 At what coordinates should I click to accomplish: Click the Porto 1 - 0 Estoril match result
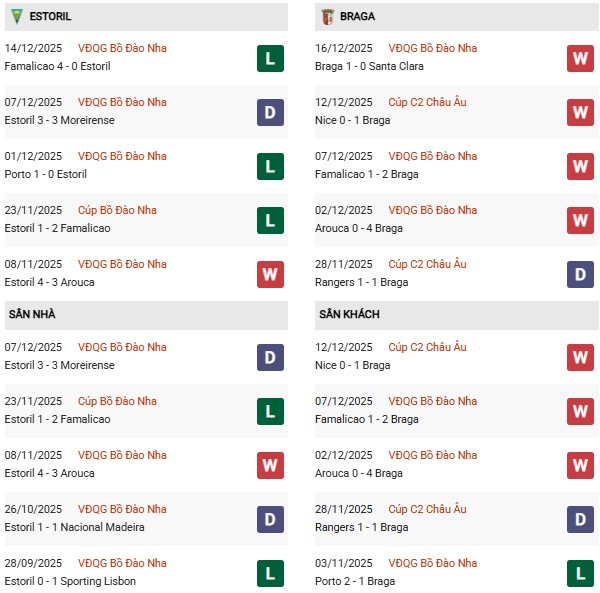tap(45, 174)
